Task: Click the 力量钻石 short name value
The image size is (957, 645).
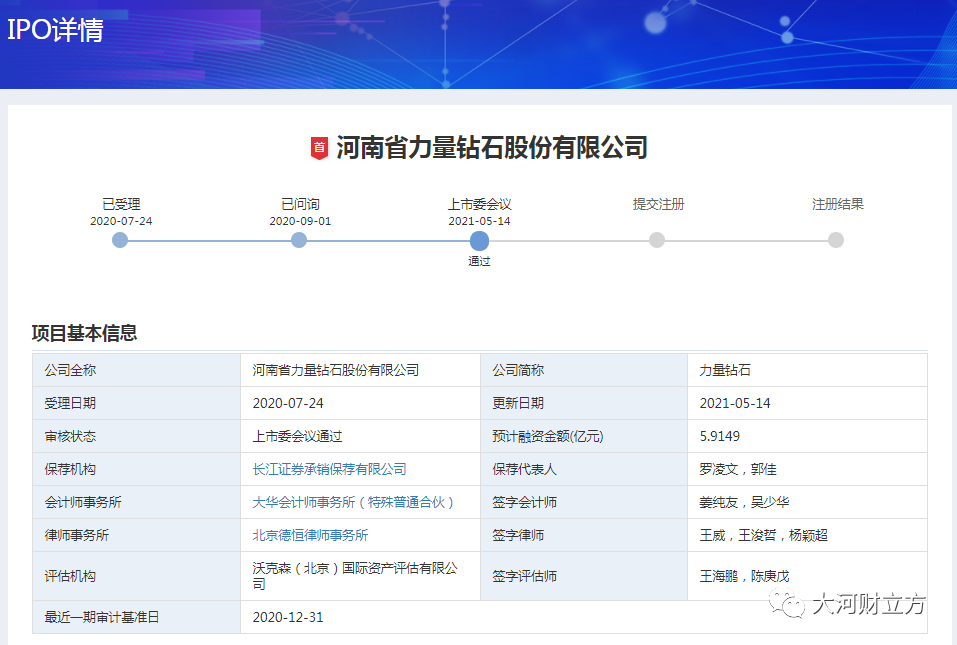Action: point(725,370)
